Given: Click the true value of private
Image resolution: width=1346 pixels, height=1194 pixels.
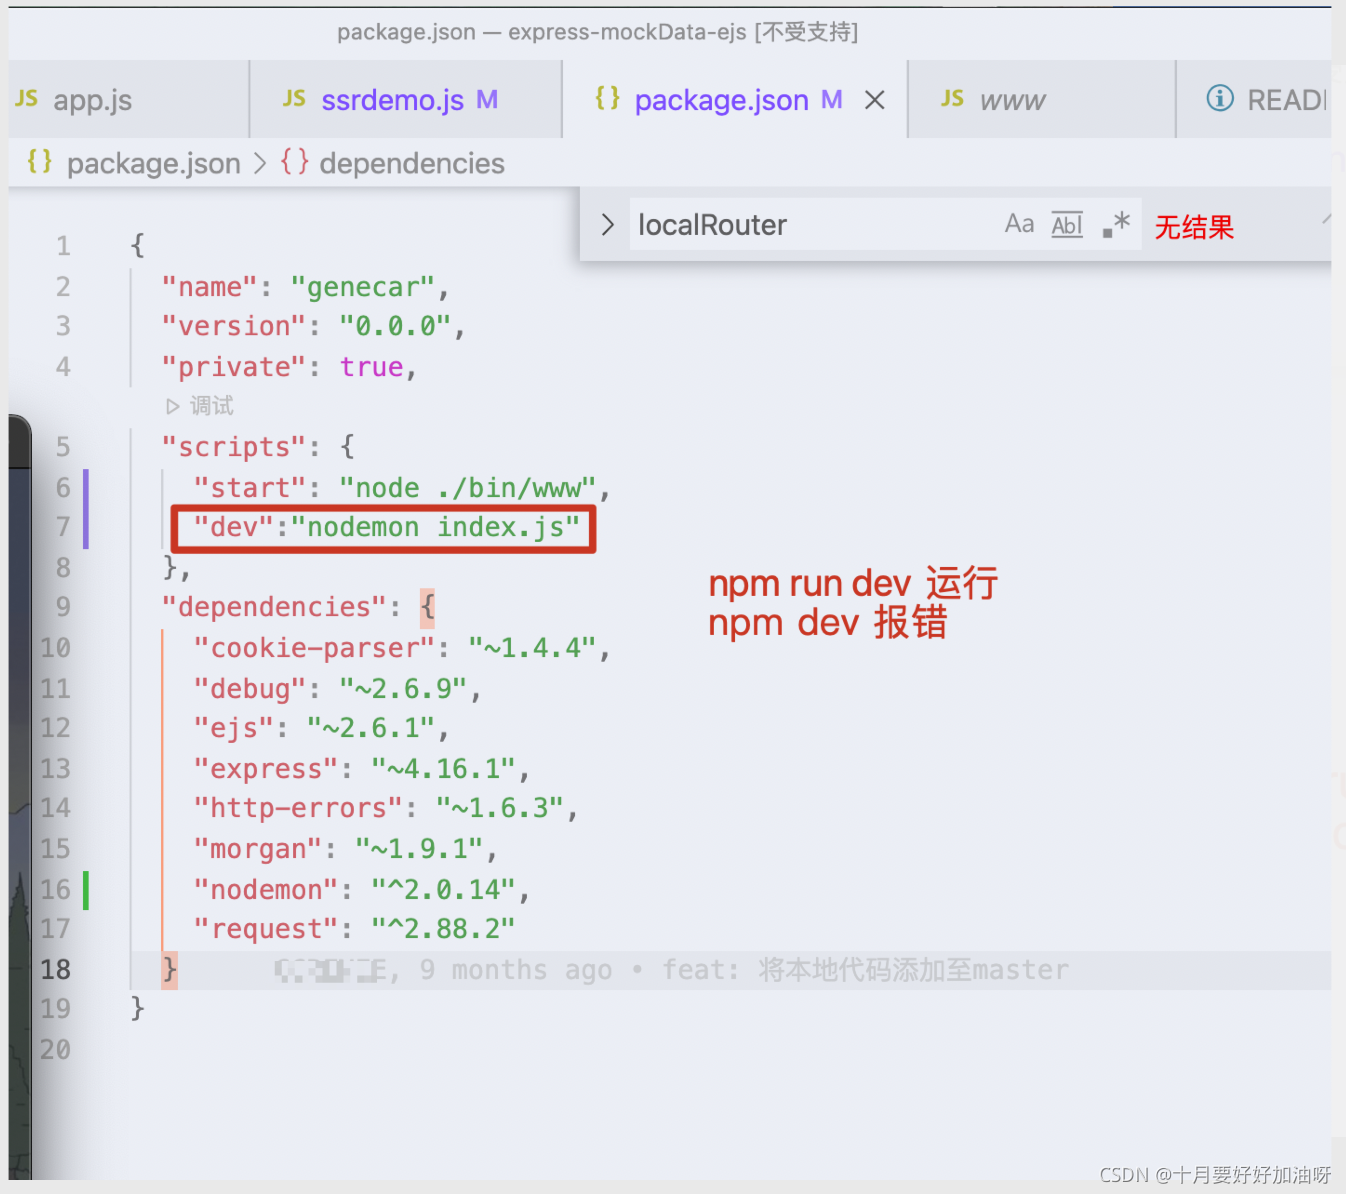Looking at the screenshot, I should tap(371, 368).
